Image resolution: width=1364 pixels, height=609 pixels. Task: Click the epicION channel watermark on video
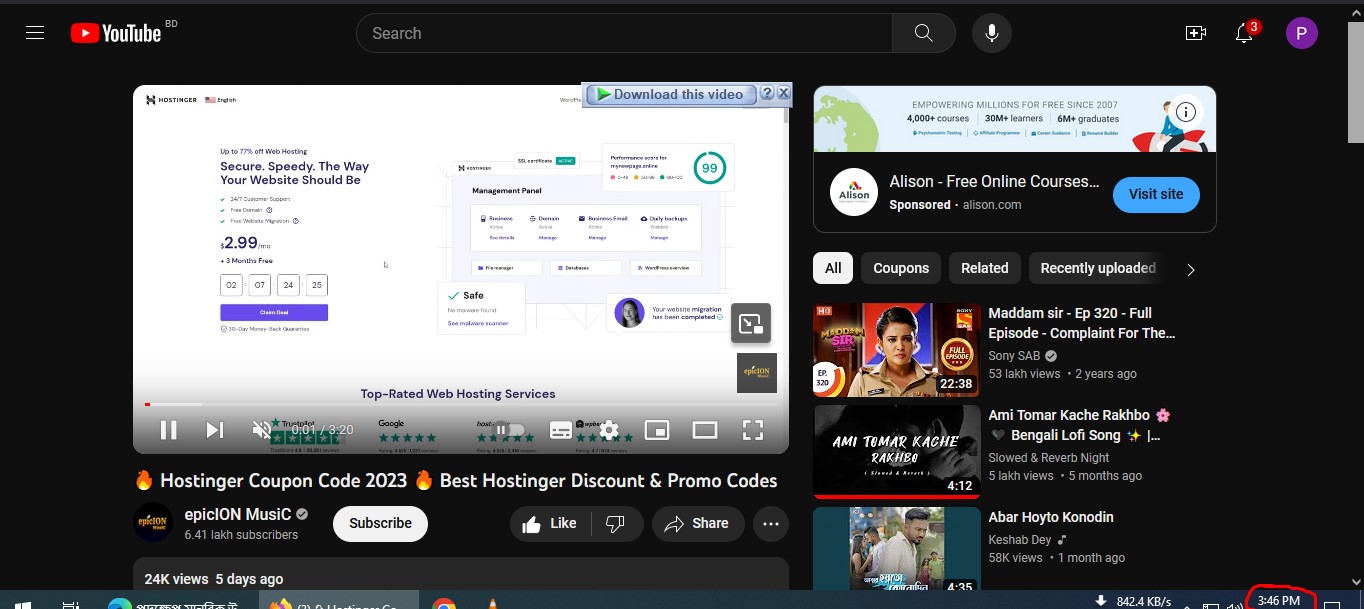coord(757,373)
